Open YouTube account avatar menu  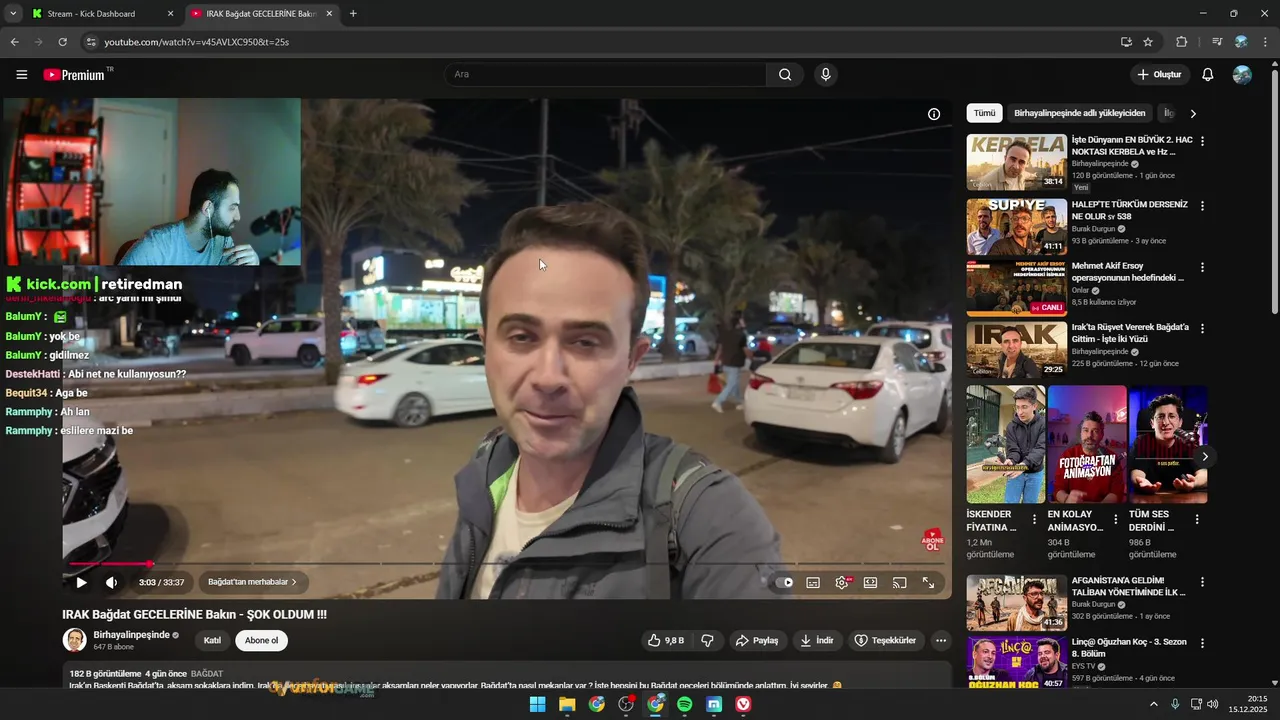[1242, 75]
